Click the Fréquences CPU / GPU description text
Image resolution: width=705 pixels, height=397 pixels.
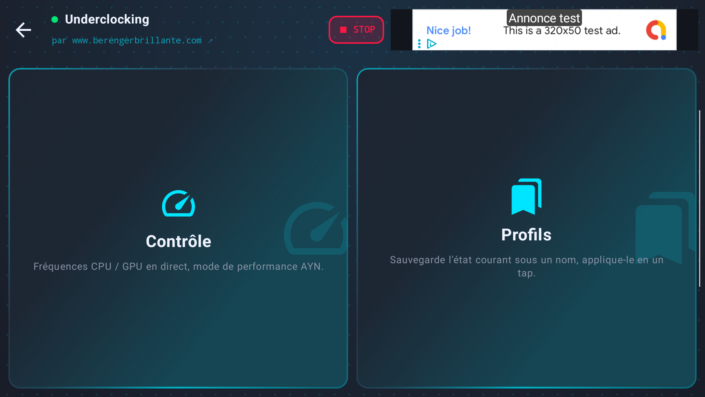[178, 267]
